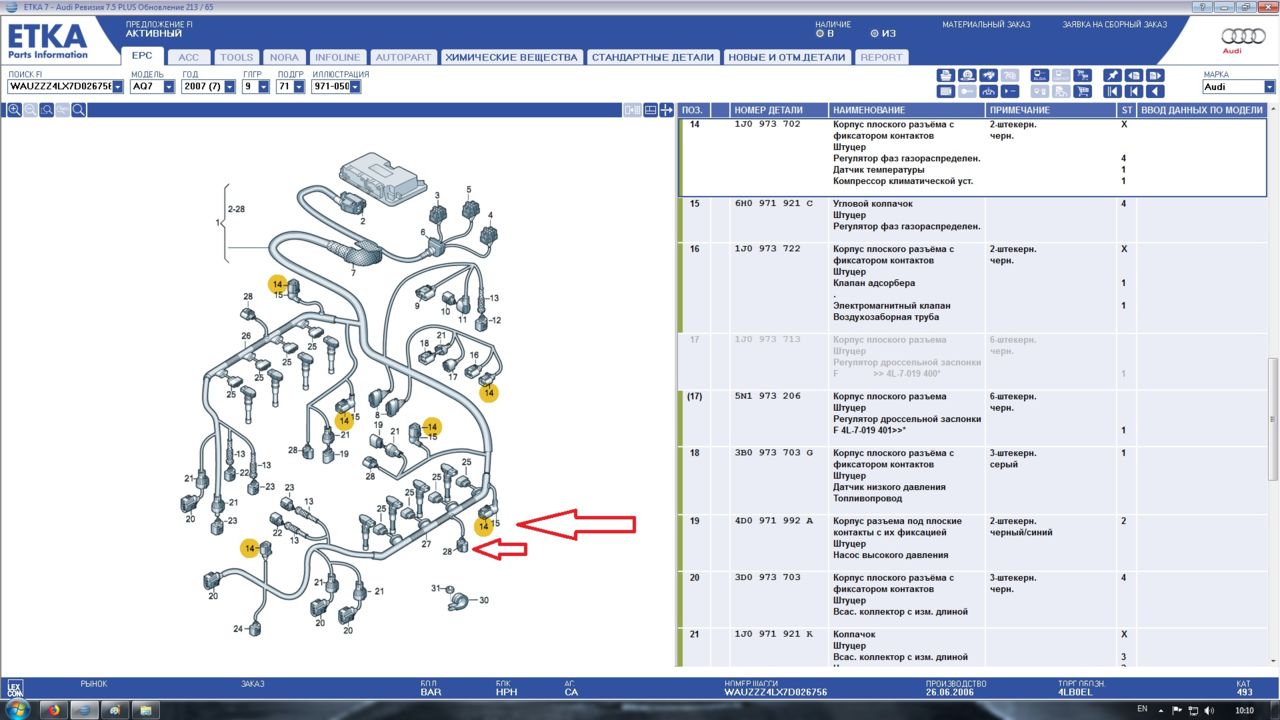Switch to the ACC tab

tap(189, 57)
